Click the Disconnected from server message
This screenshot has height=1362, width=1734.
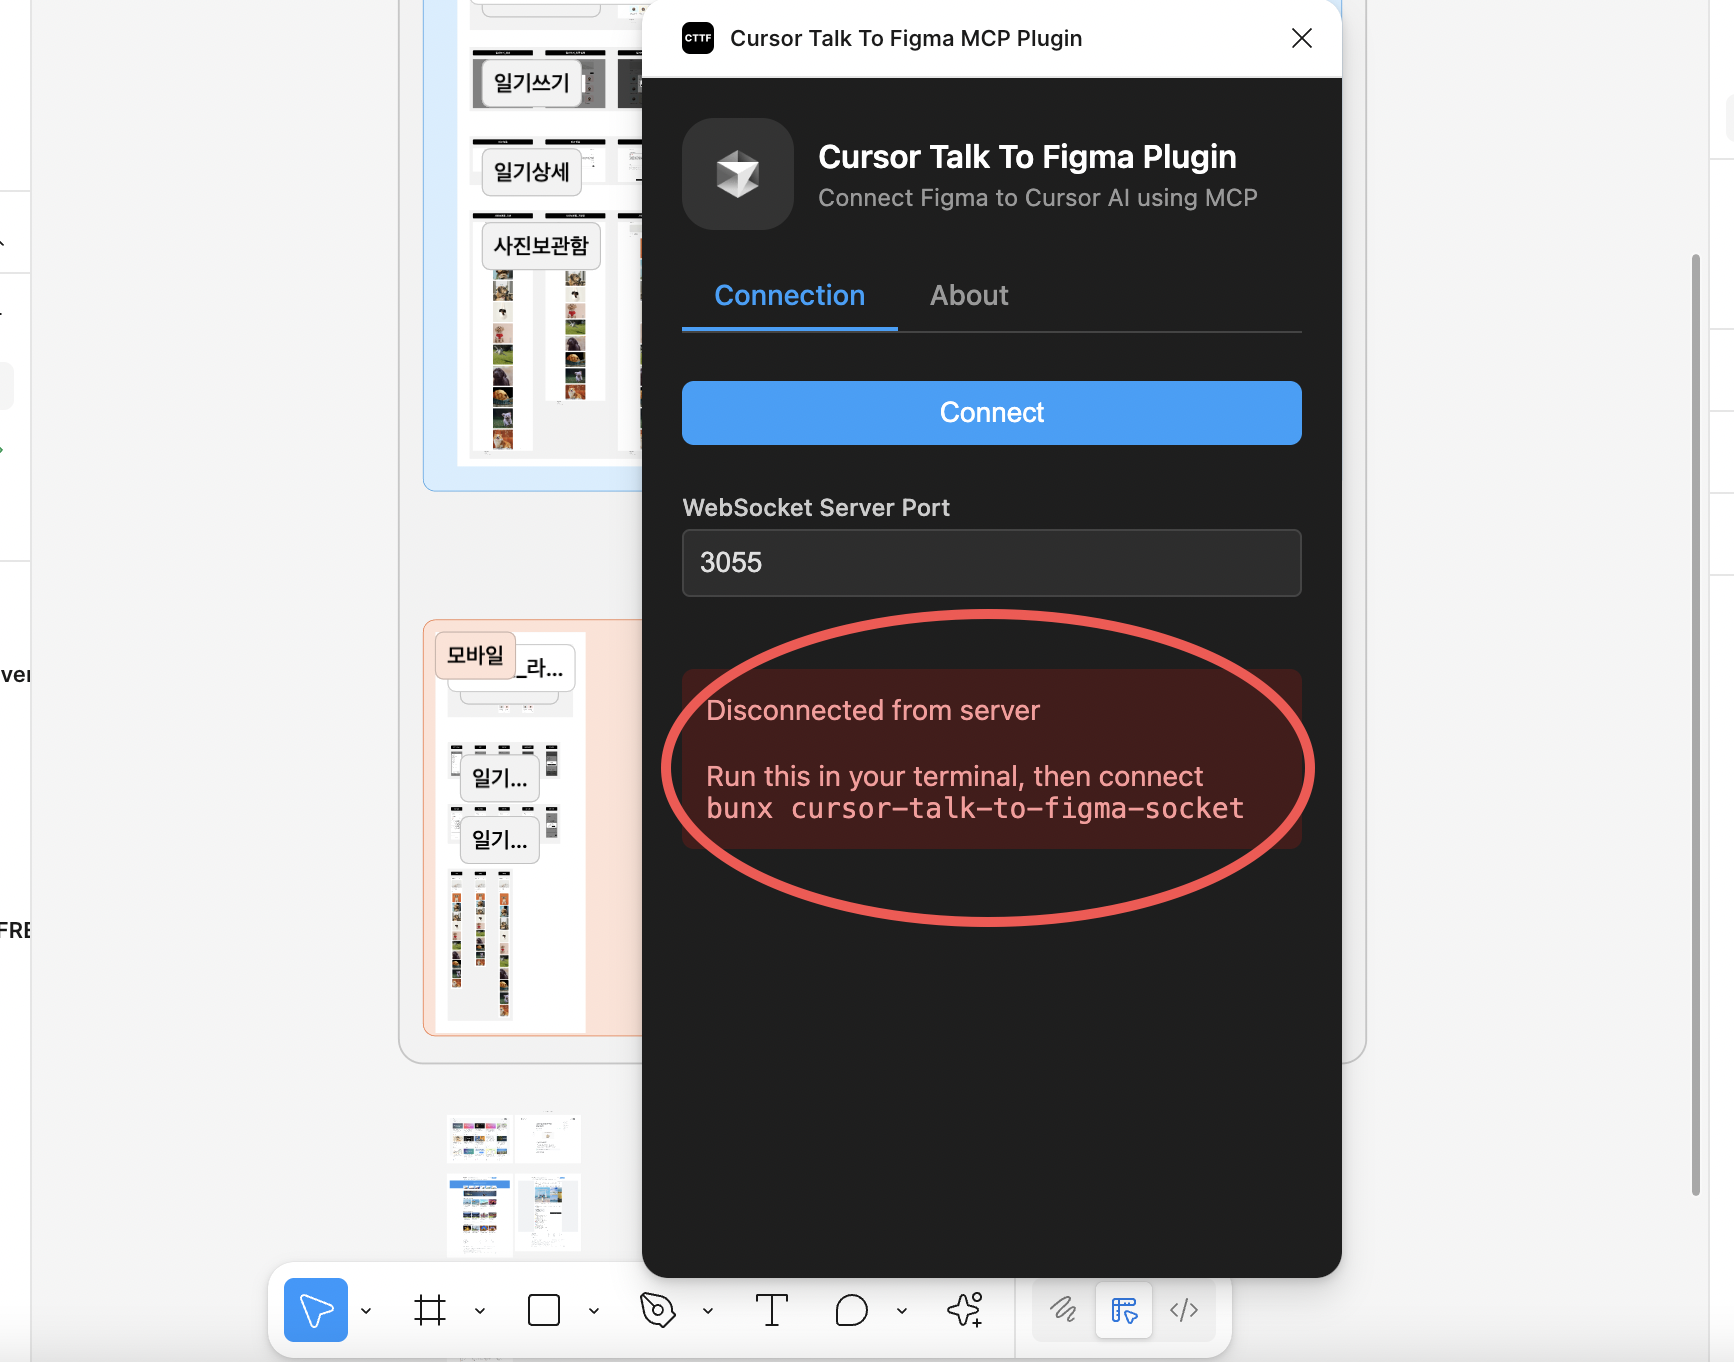pyautogui.click(x=873, y=710)
